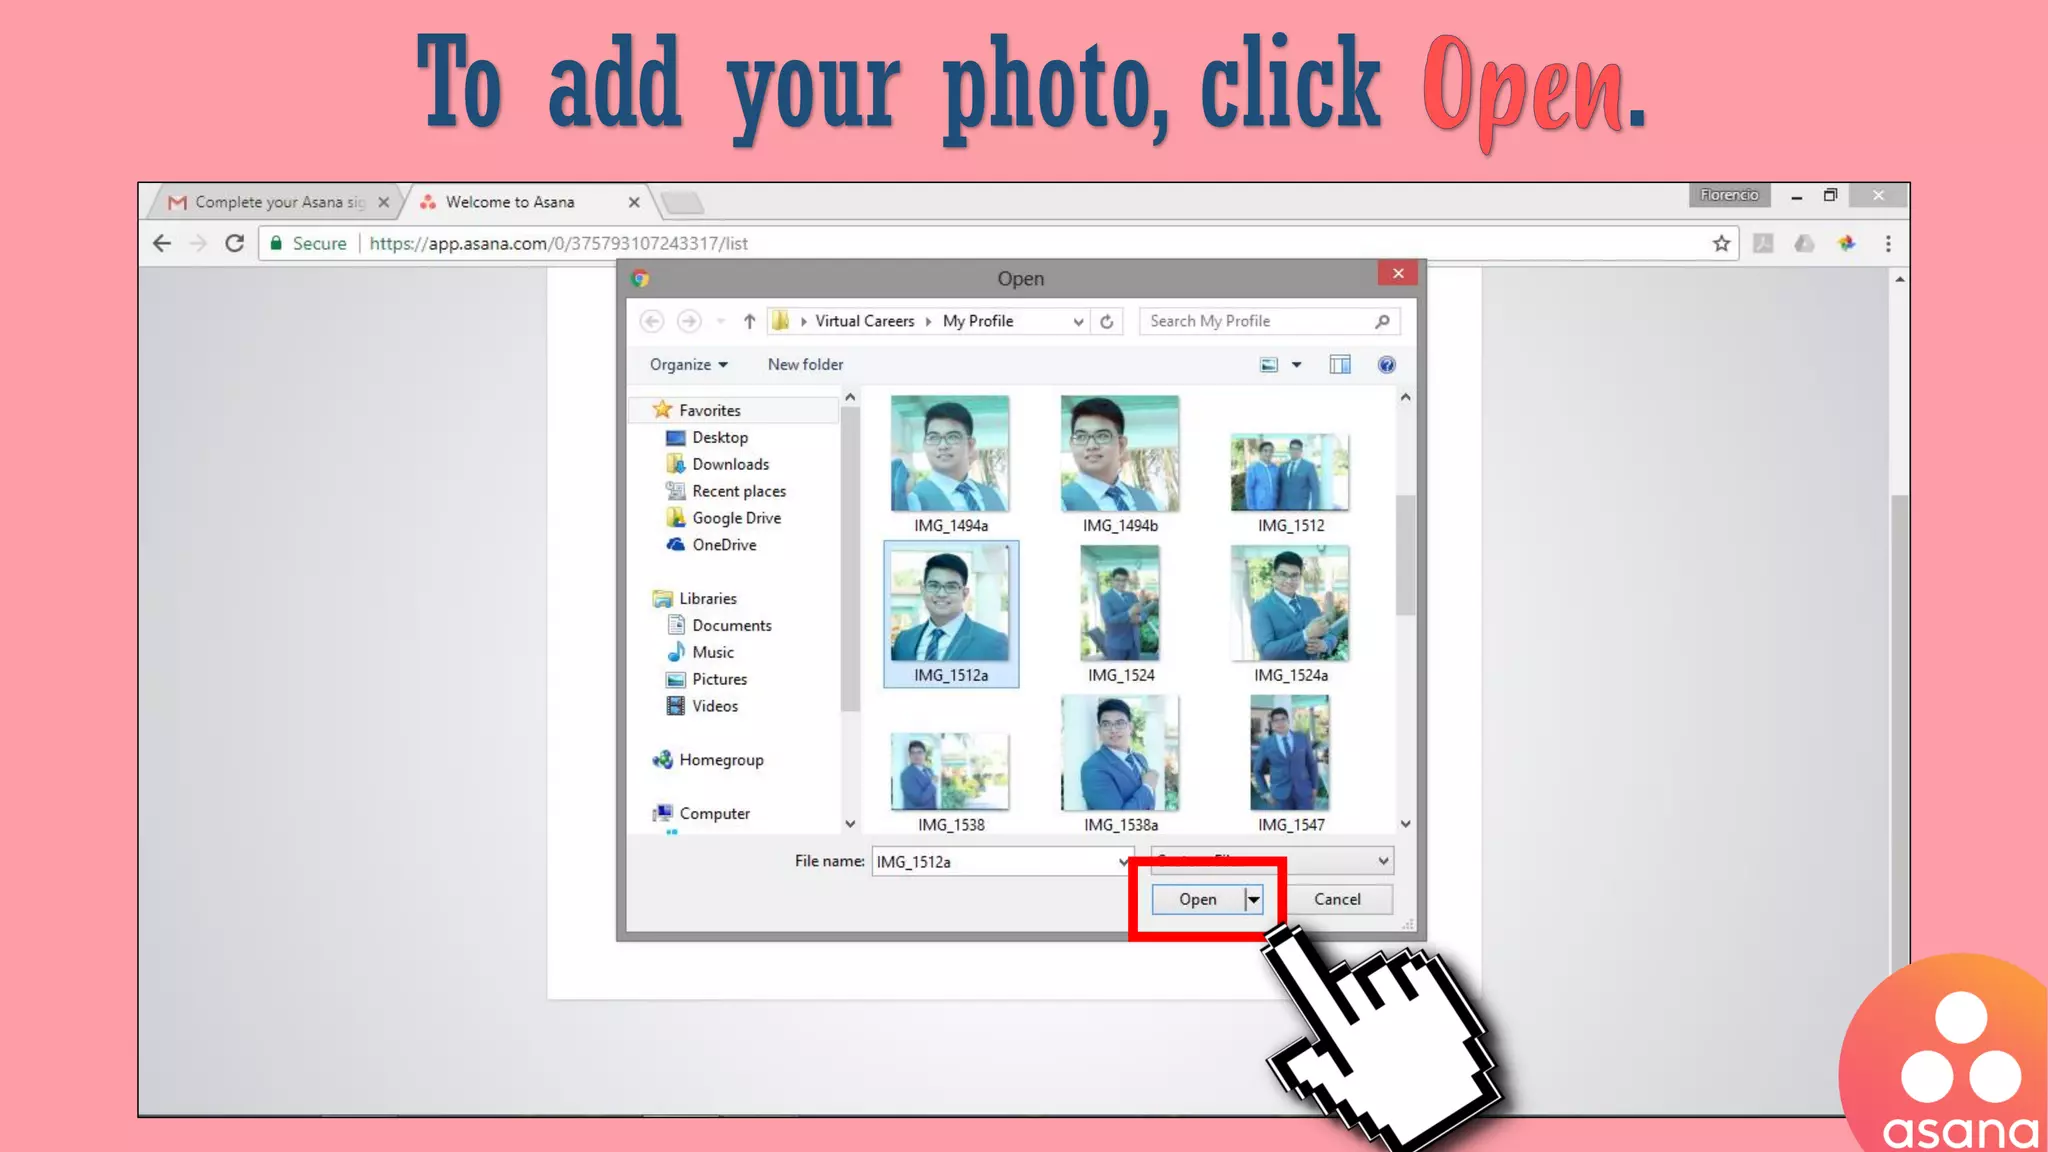
Task: Open the Organize menu
Action: pos(688,364)
